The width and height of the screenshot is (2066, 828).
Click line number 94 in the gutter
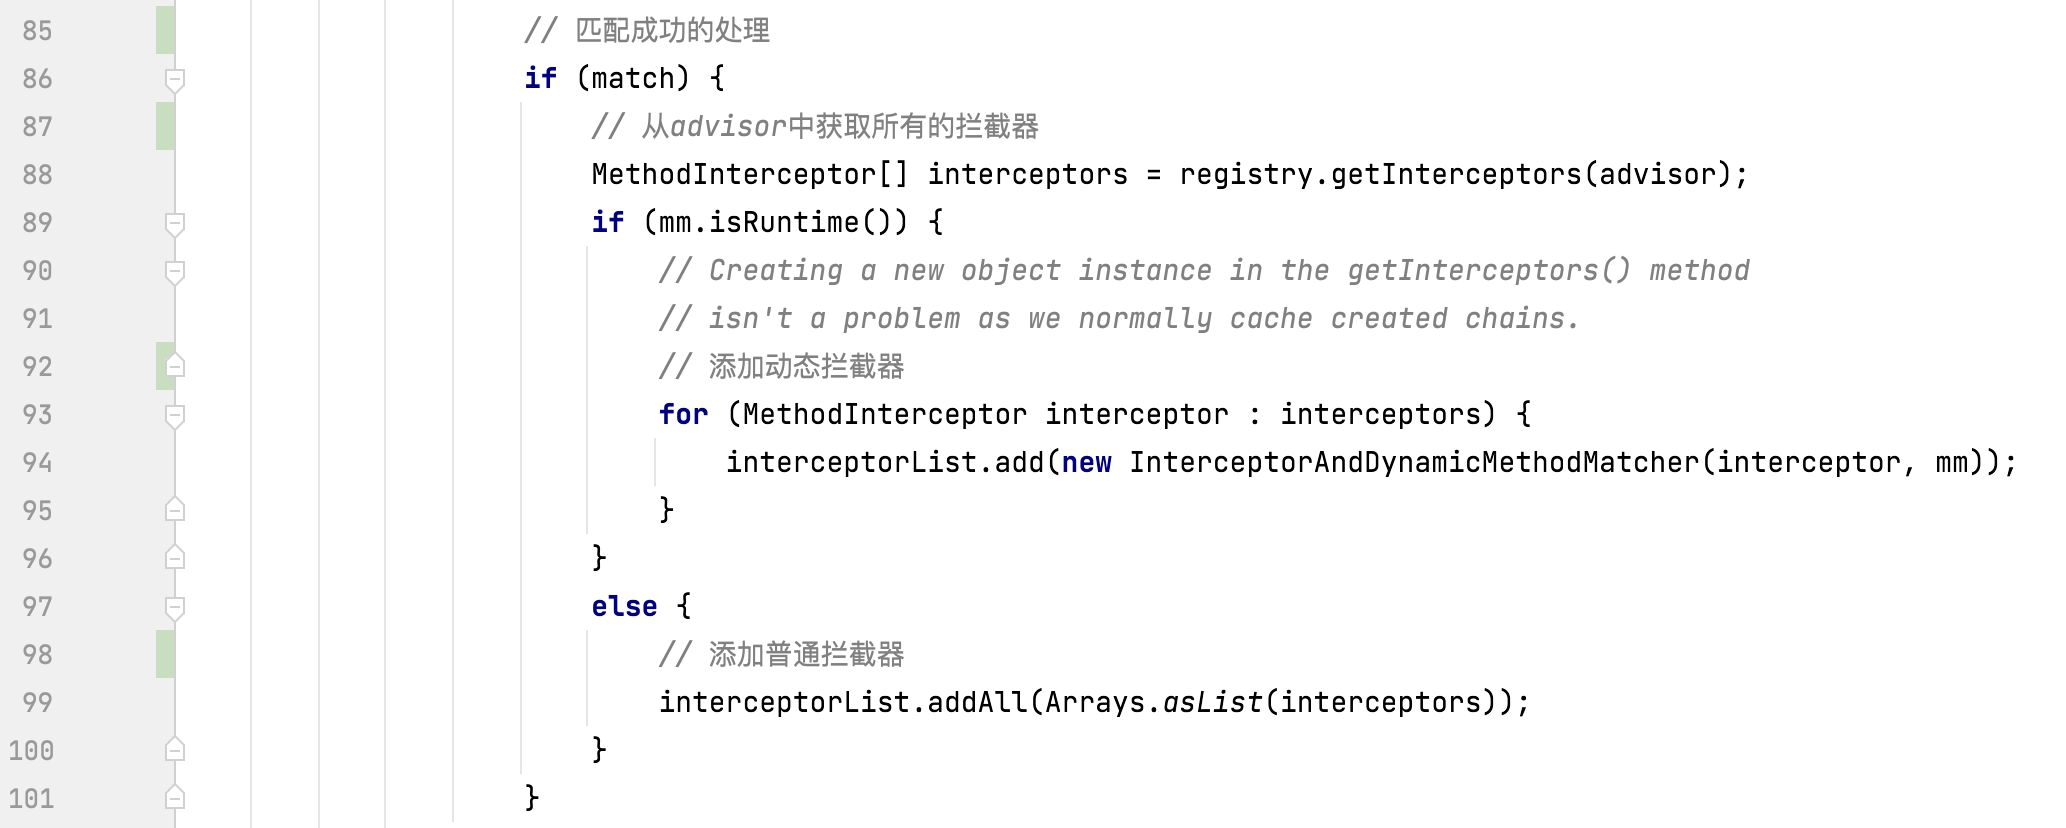[37, 463]
